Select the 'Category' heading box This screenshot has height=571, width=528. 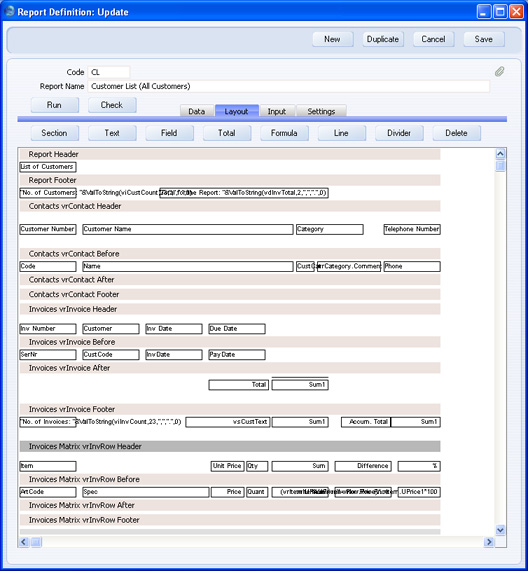[x=330, y=229]
